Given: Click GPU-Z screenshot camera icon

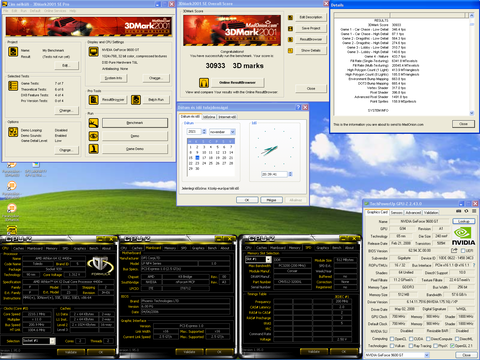Looking at the screenshot, I should 459,211.
